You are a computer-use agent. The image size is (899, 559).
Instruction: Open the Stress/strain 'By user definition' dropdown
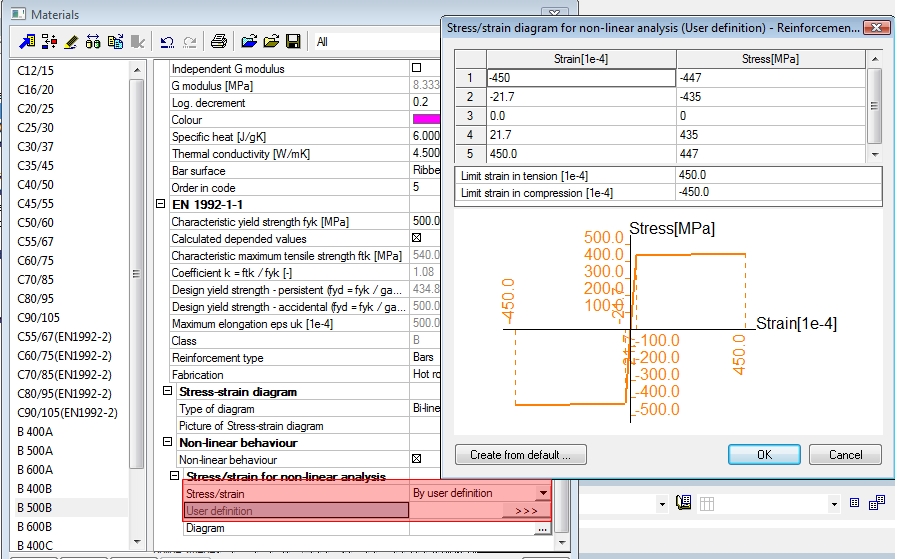[x=543, y=493]
